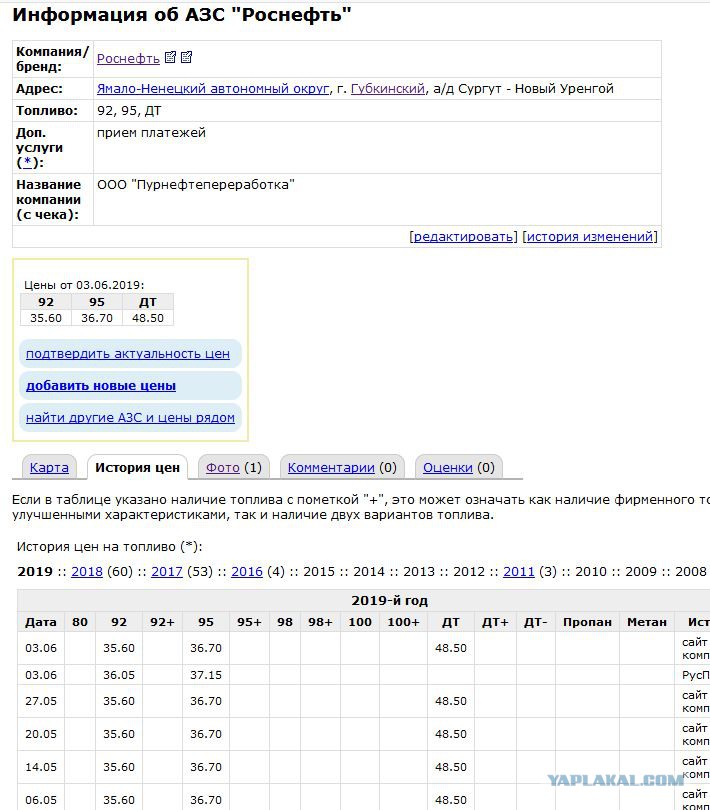Open the Роснефть company link

[128, 58]
